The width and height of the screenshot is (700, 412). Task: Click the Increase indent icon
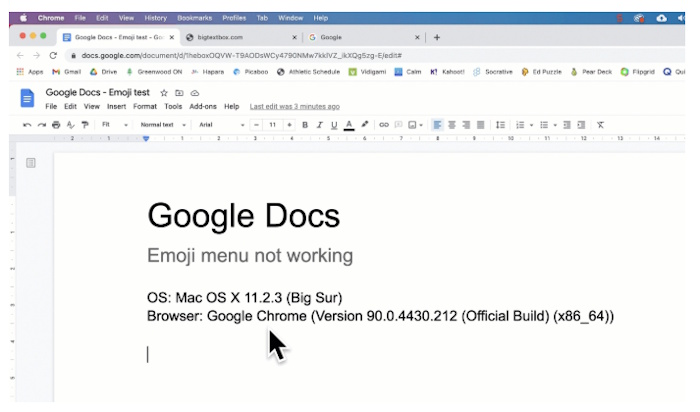581,125
